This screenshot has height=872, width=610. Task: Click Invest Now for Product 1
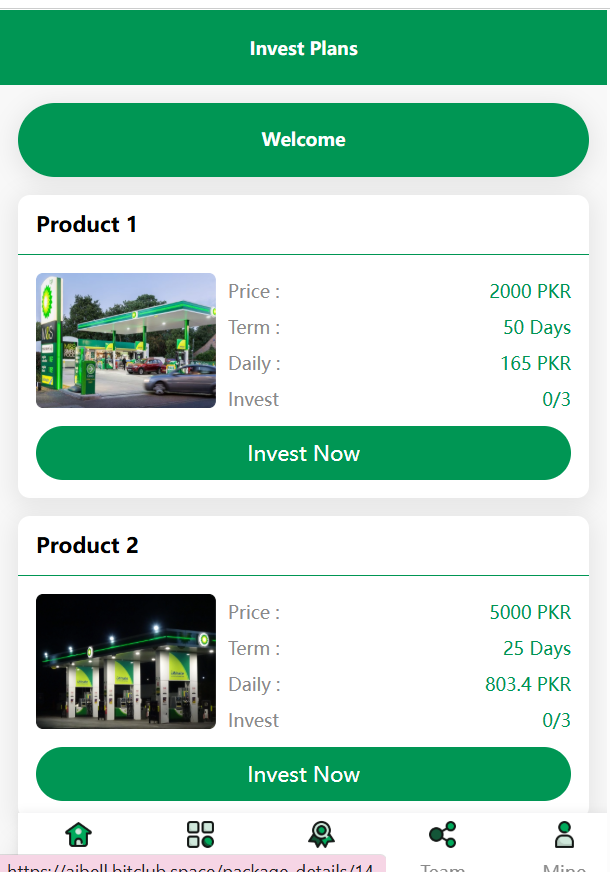tap(303, 453)
